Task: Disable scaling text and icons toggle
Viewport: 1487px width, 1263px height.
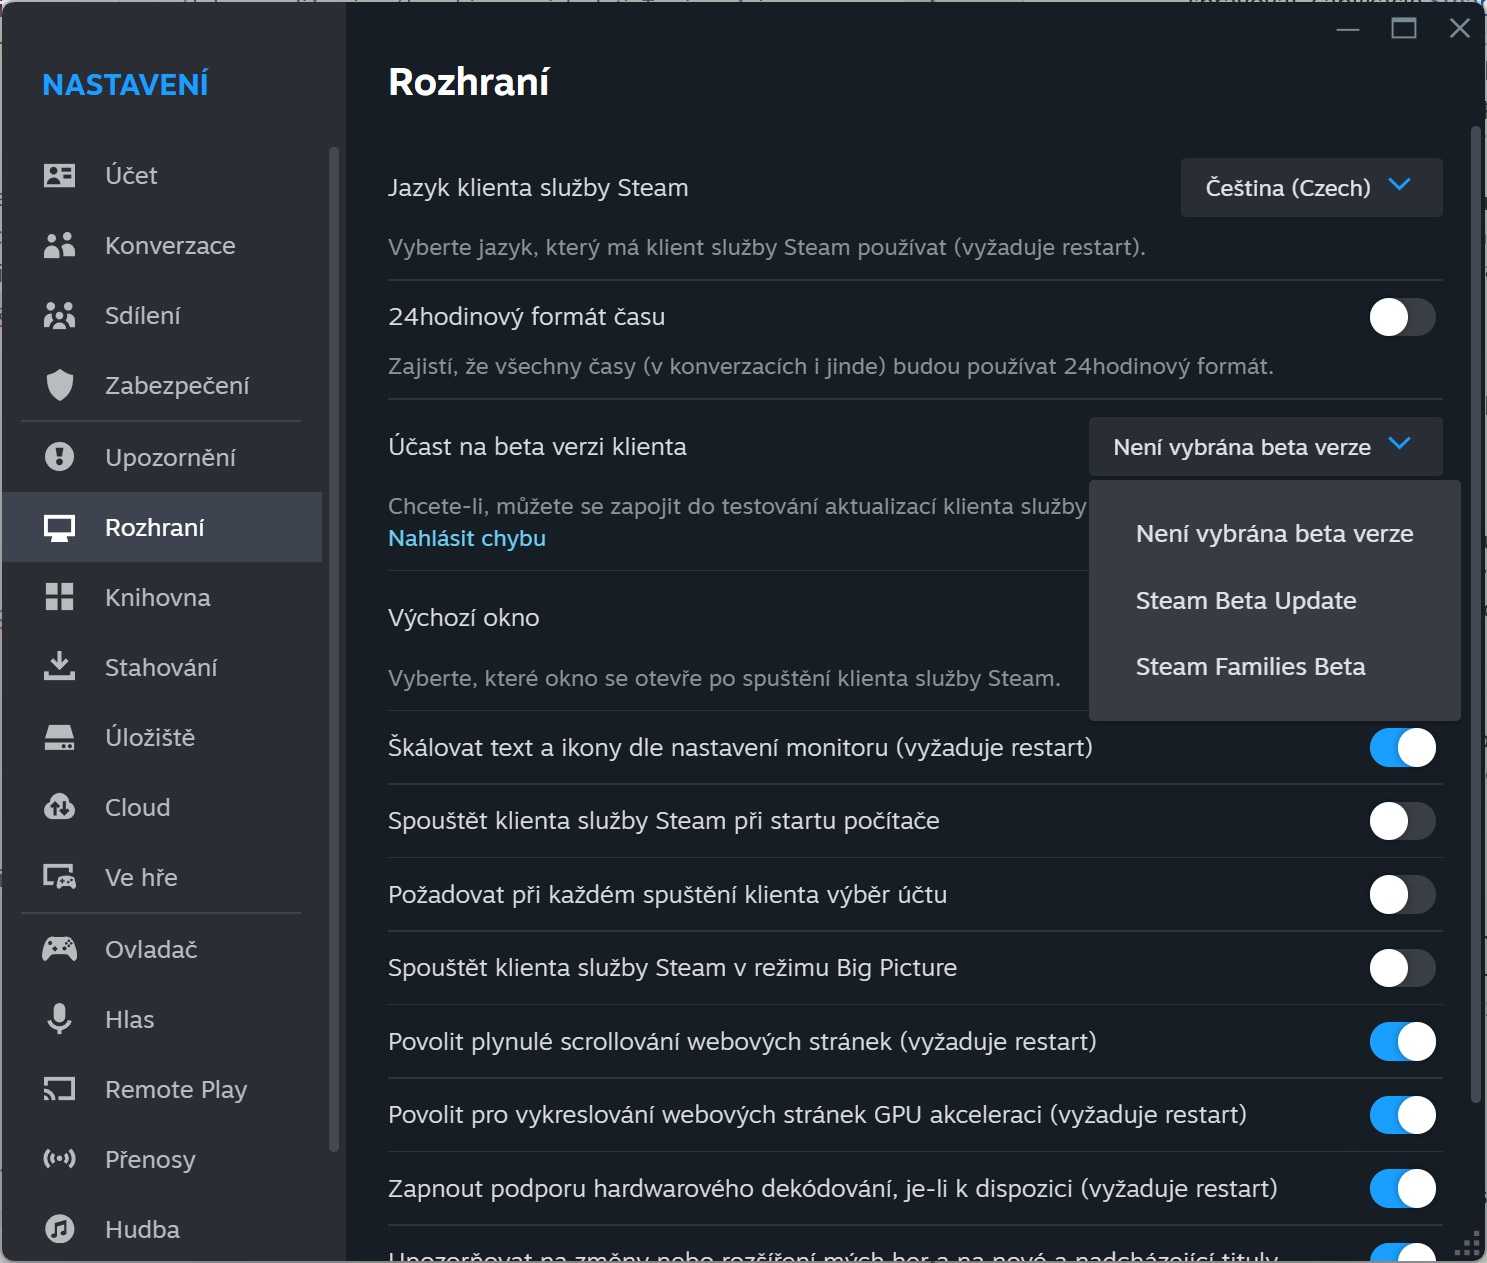Action: (x=1401, y=748)
